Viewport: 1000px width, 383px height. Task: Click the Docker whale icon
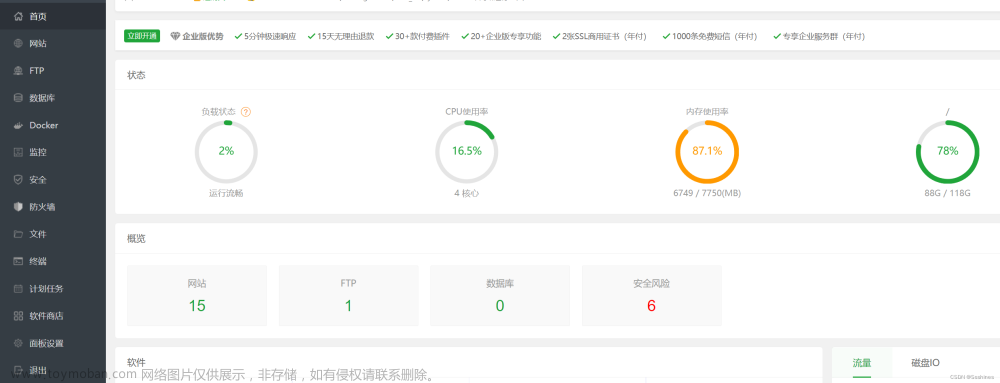click(18, 126)
